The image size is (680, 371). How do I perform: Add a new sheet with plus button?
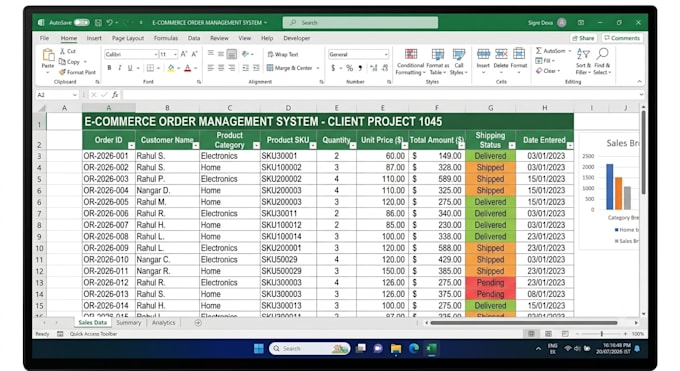[198, 323]
